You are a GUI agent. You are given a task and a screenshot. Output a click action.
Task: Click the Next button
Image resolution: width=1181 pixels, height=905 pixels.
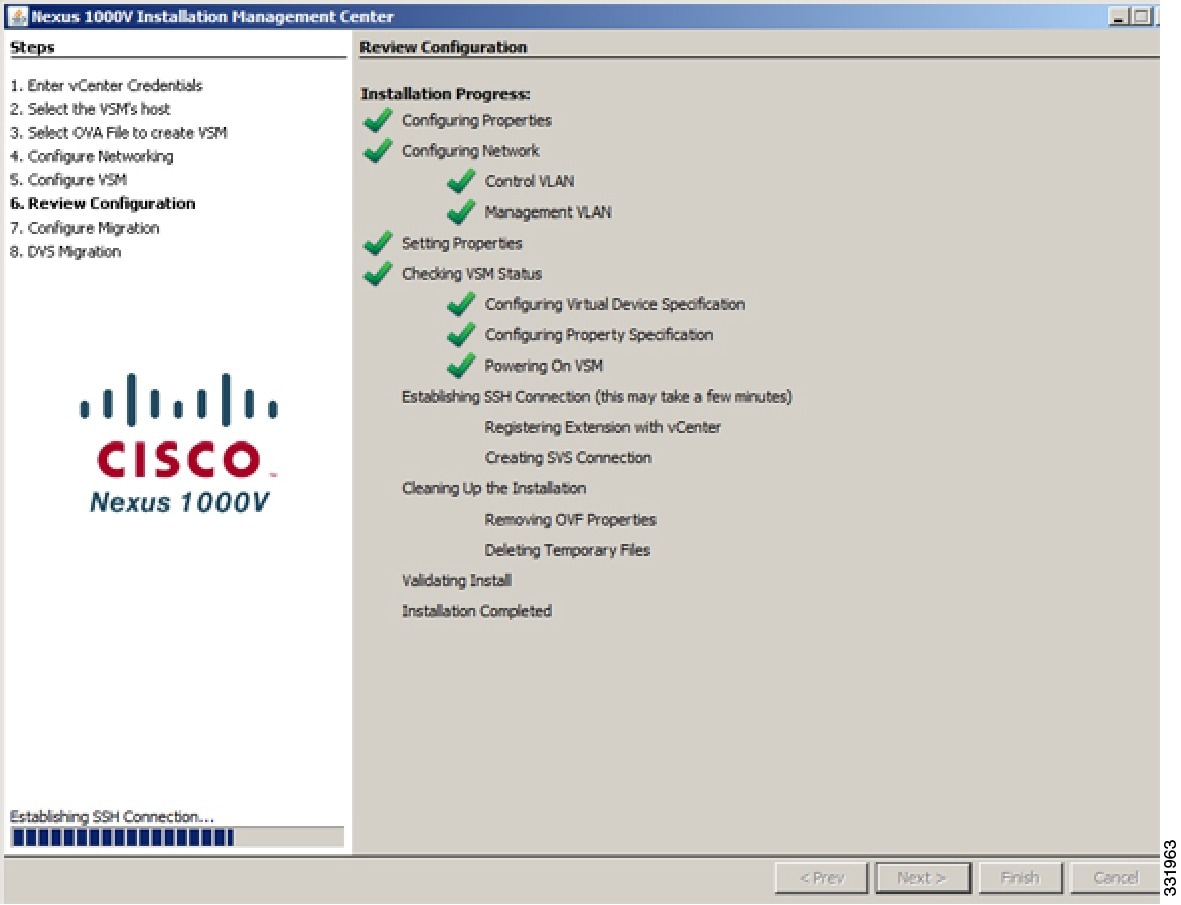point(923,878)
